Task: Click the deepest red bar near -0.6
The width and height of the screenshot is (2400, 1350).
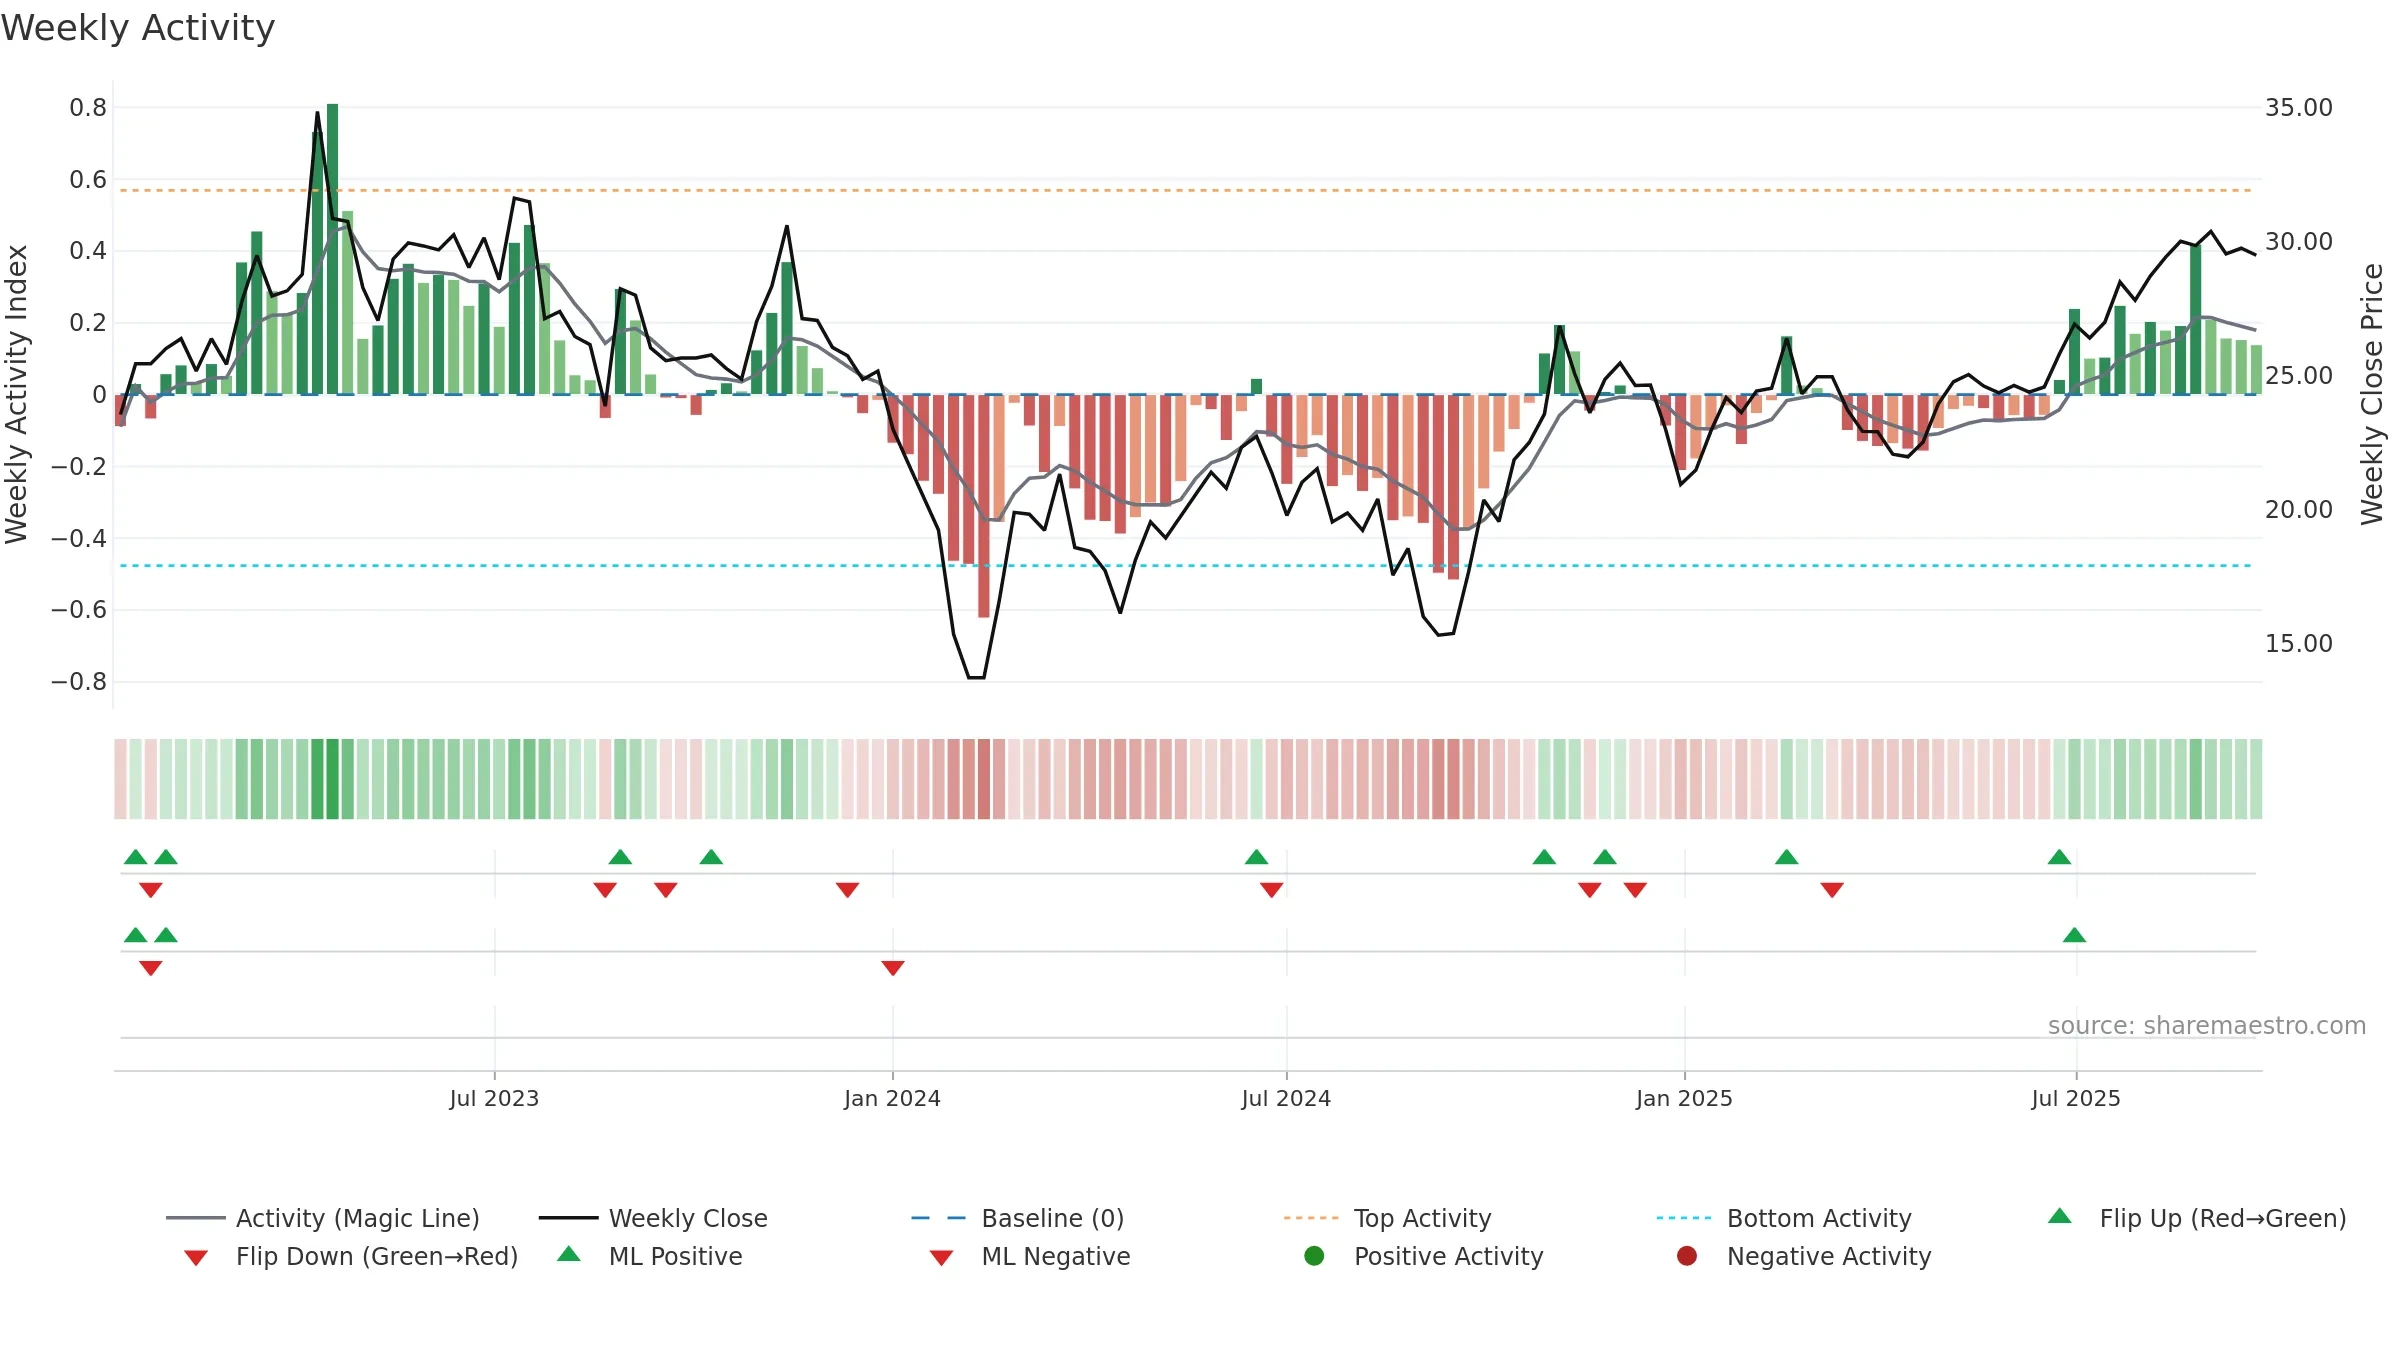Action: click(984, 506)
